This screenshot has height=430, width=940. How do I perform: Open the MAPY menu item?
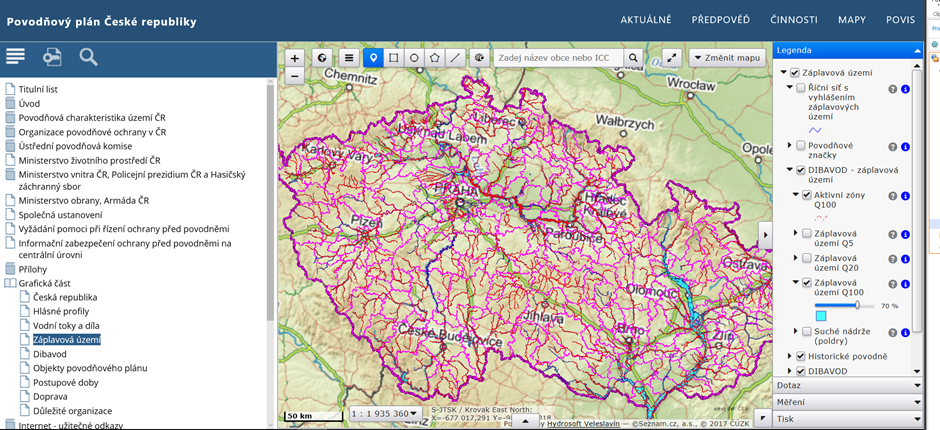coord(852,20)
